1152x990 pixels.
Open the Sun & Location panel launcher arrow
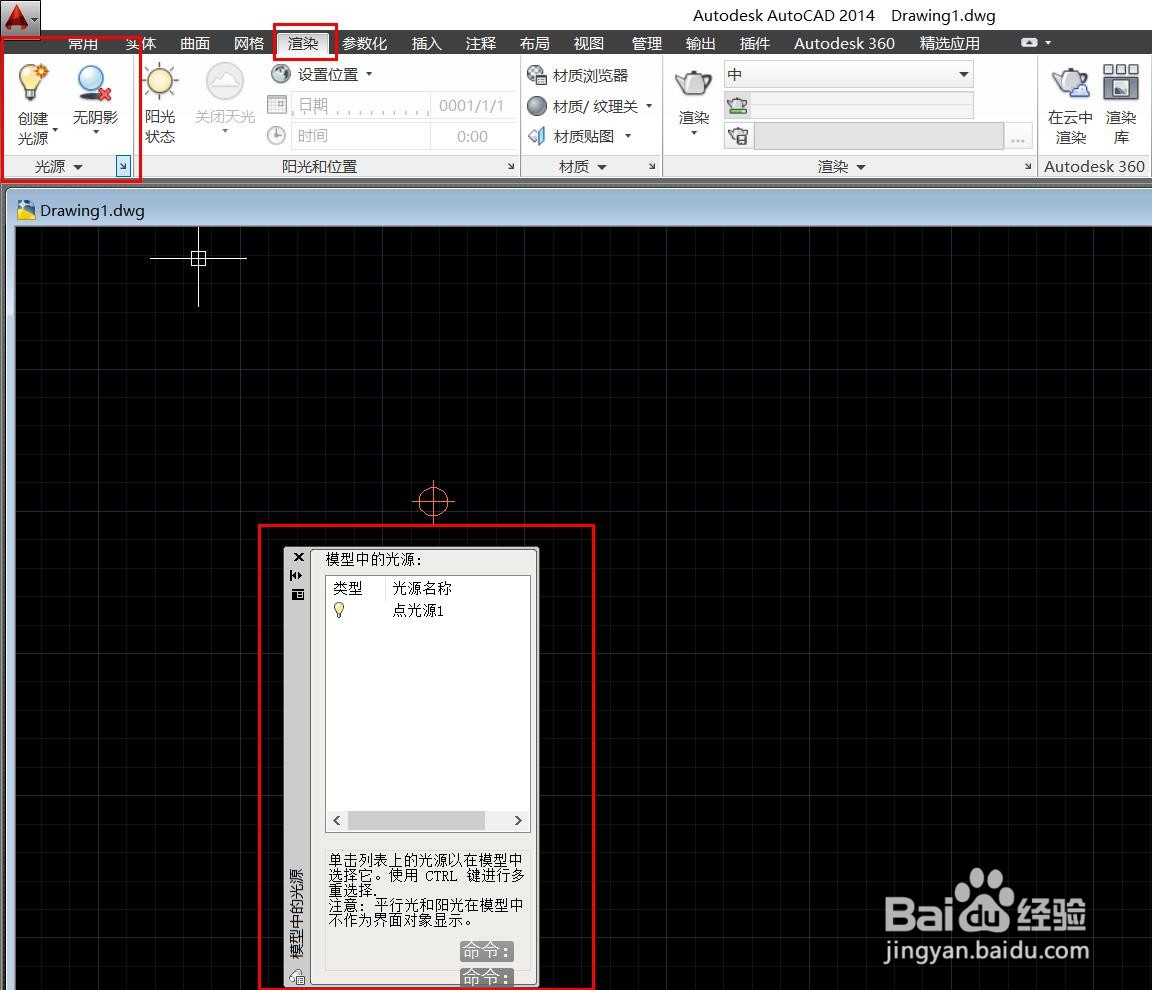coord(511,167)
